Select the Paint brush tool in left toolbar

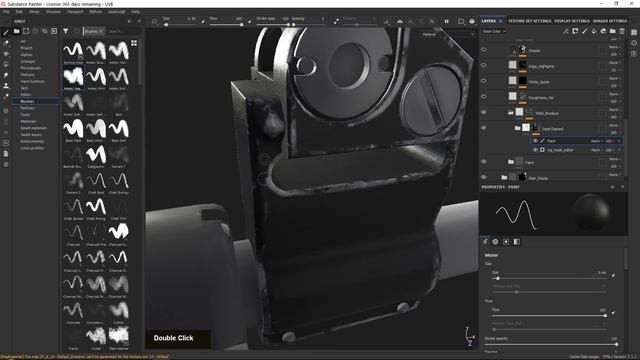pos(6,32)
